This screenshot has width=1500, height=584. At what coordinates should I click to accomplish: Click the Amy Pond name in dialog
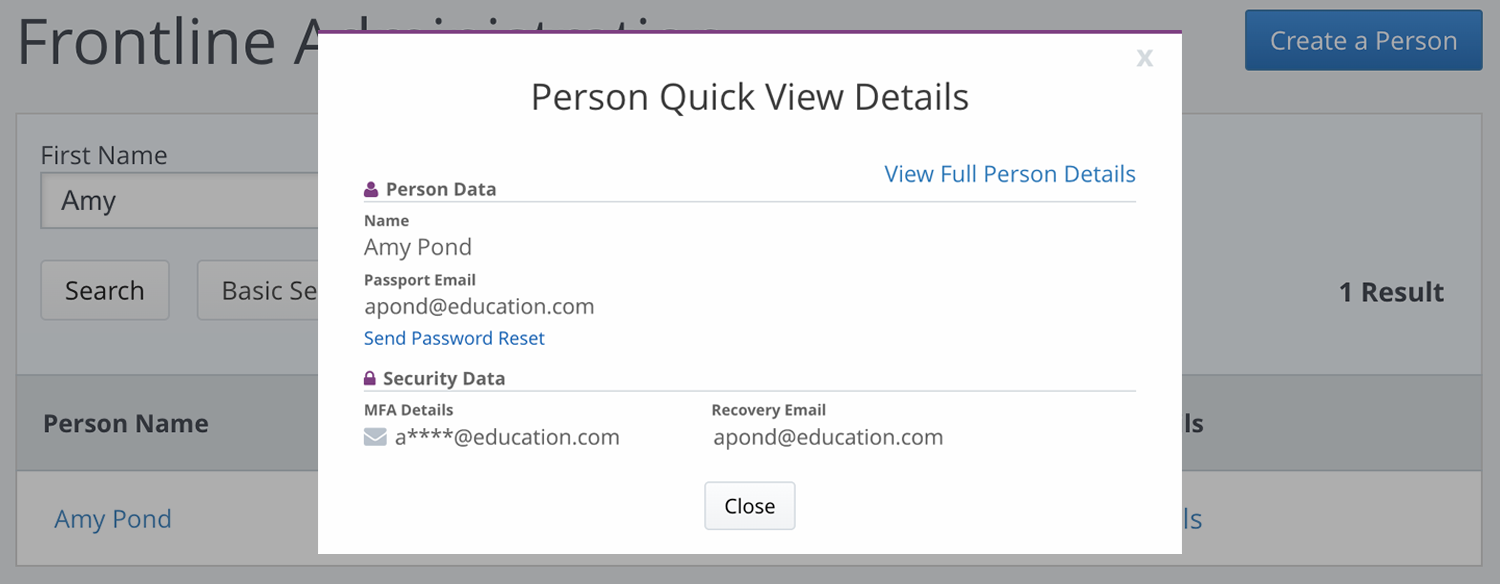click(418, 247)
